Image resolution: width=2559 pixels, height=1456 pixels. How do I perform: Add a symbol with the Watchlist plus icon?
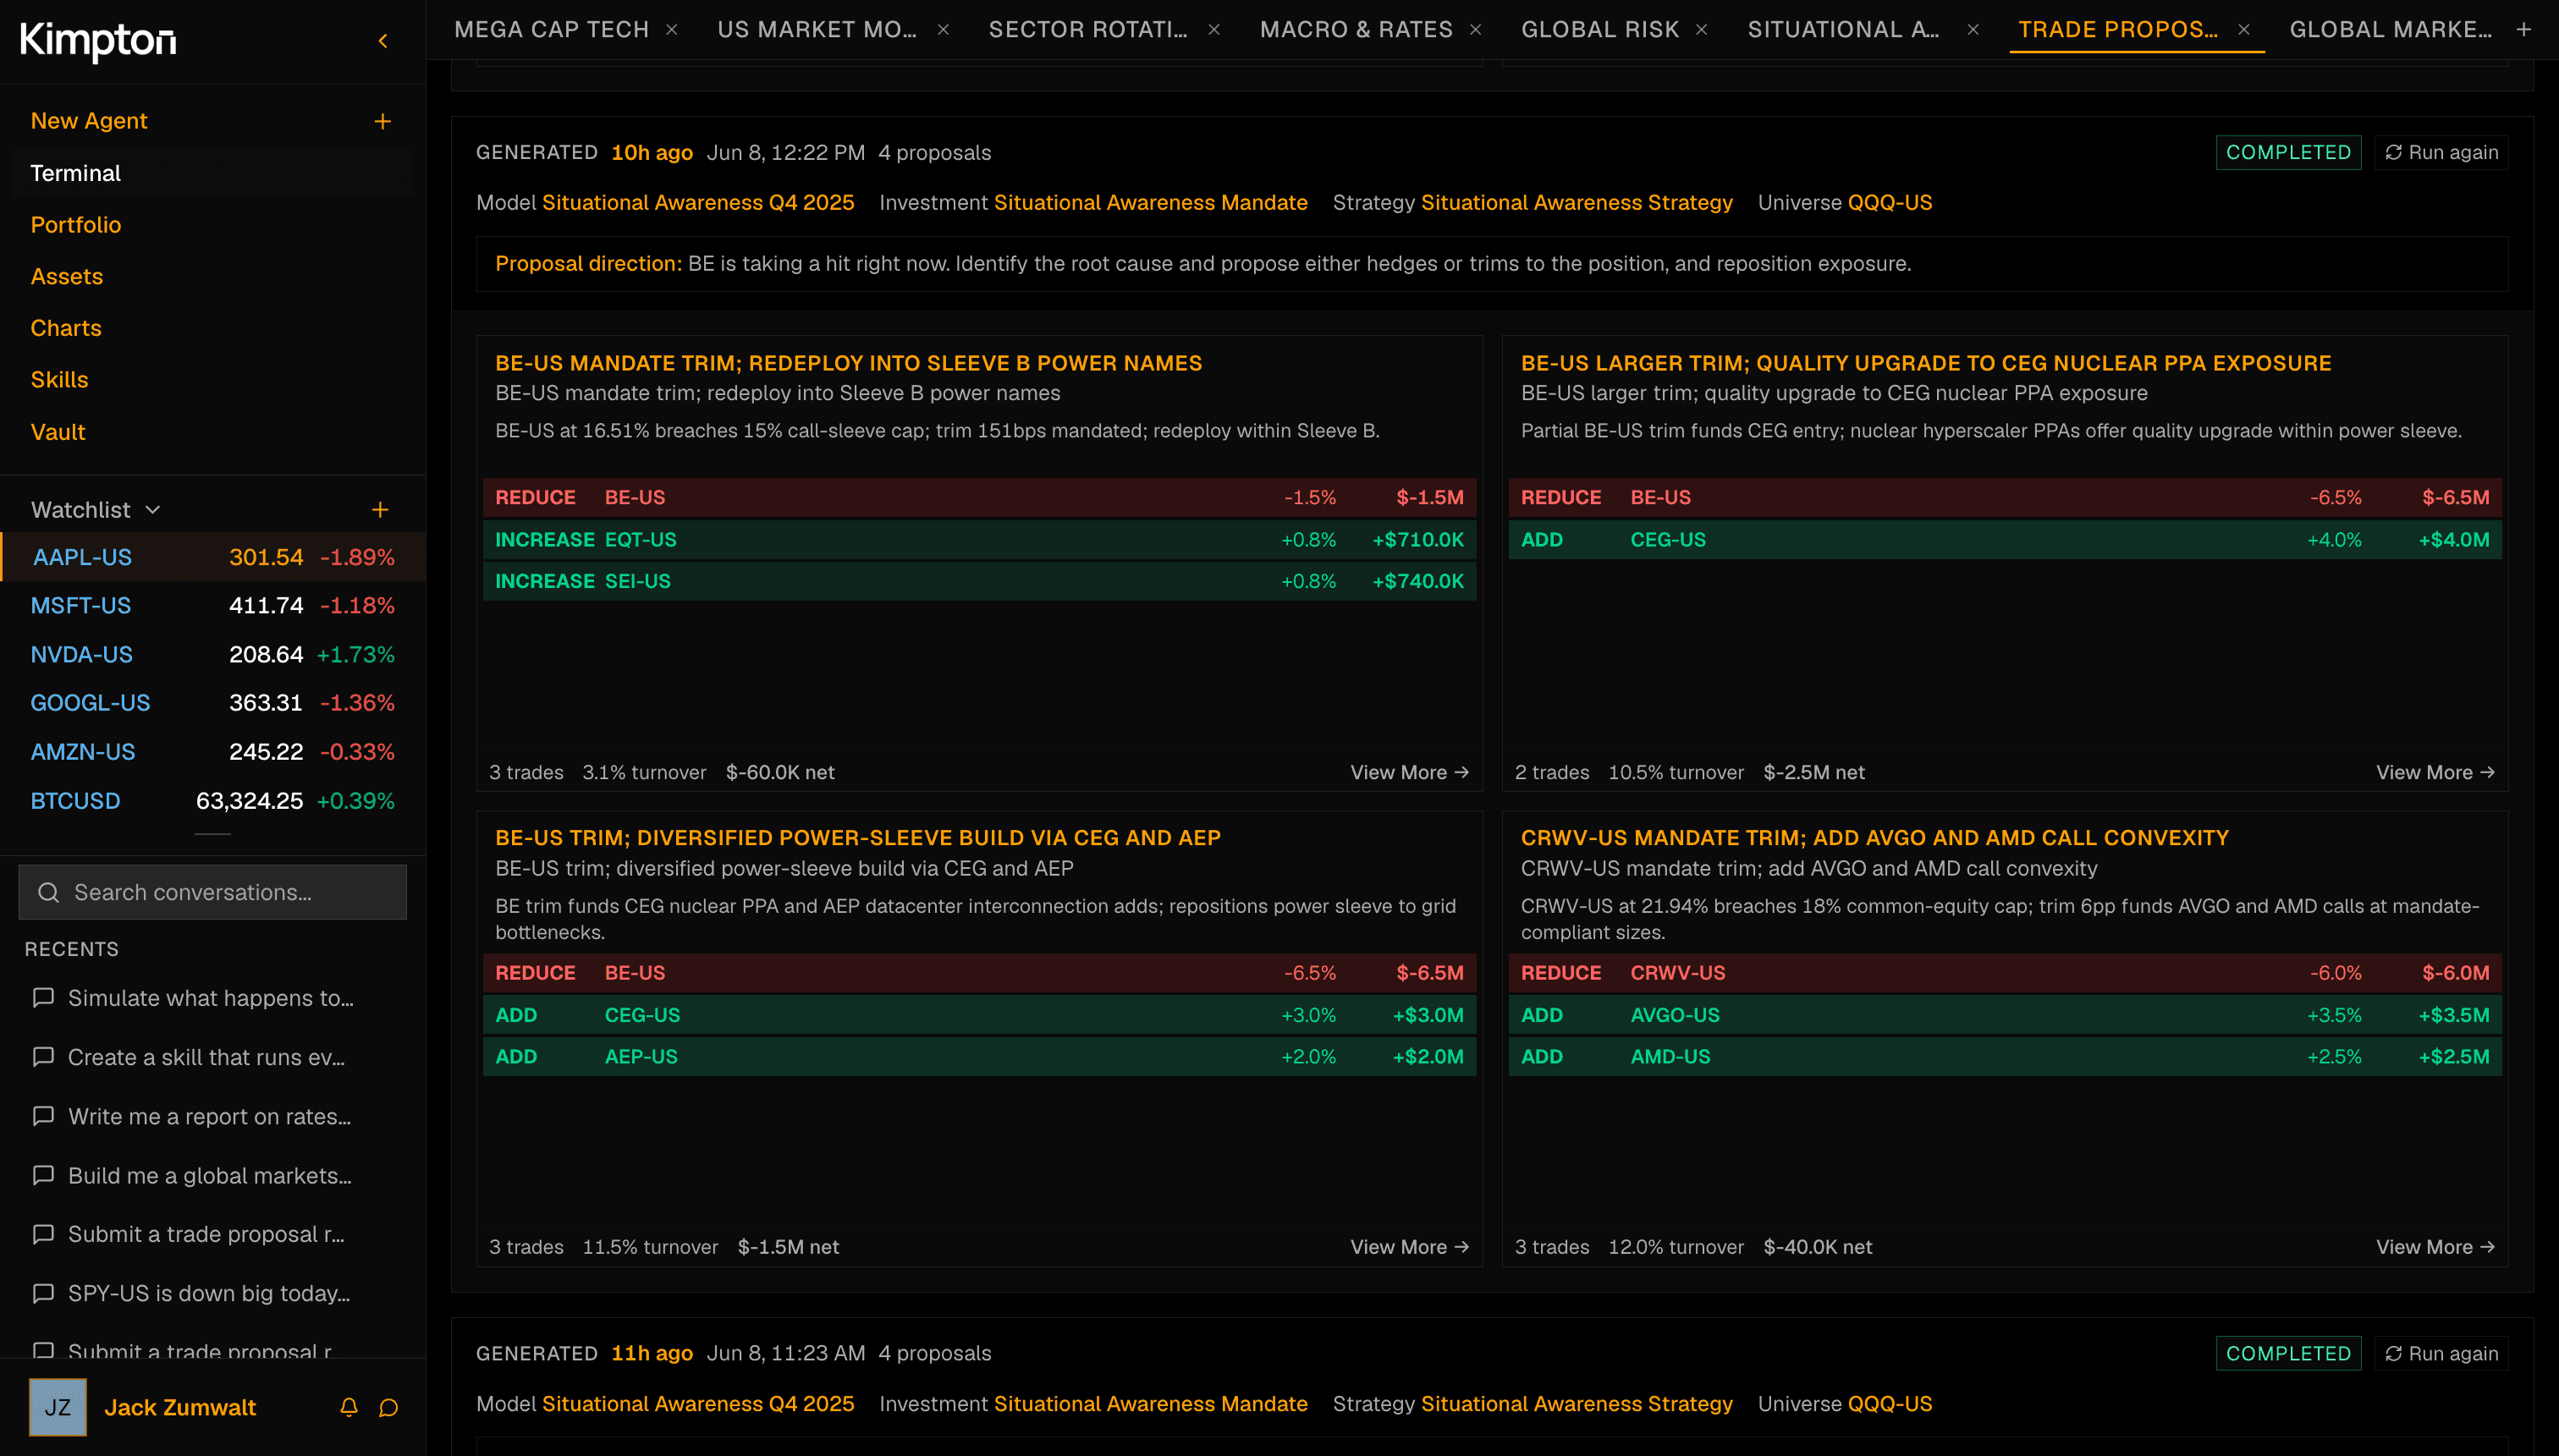(x=380, y=510)
